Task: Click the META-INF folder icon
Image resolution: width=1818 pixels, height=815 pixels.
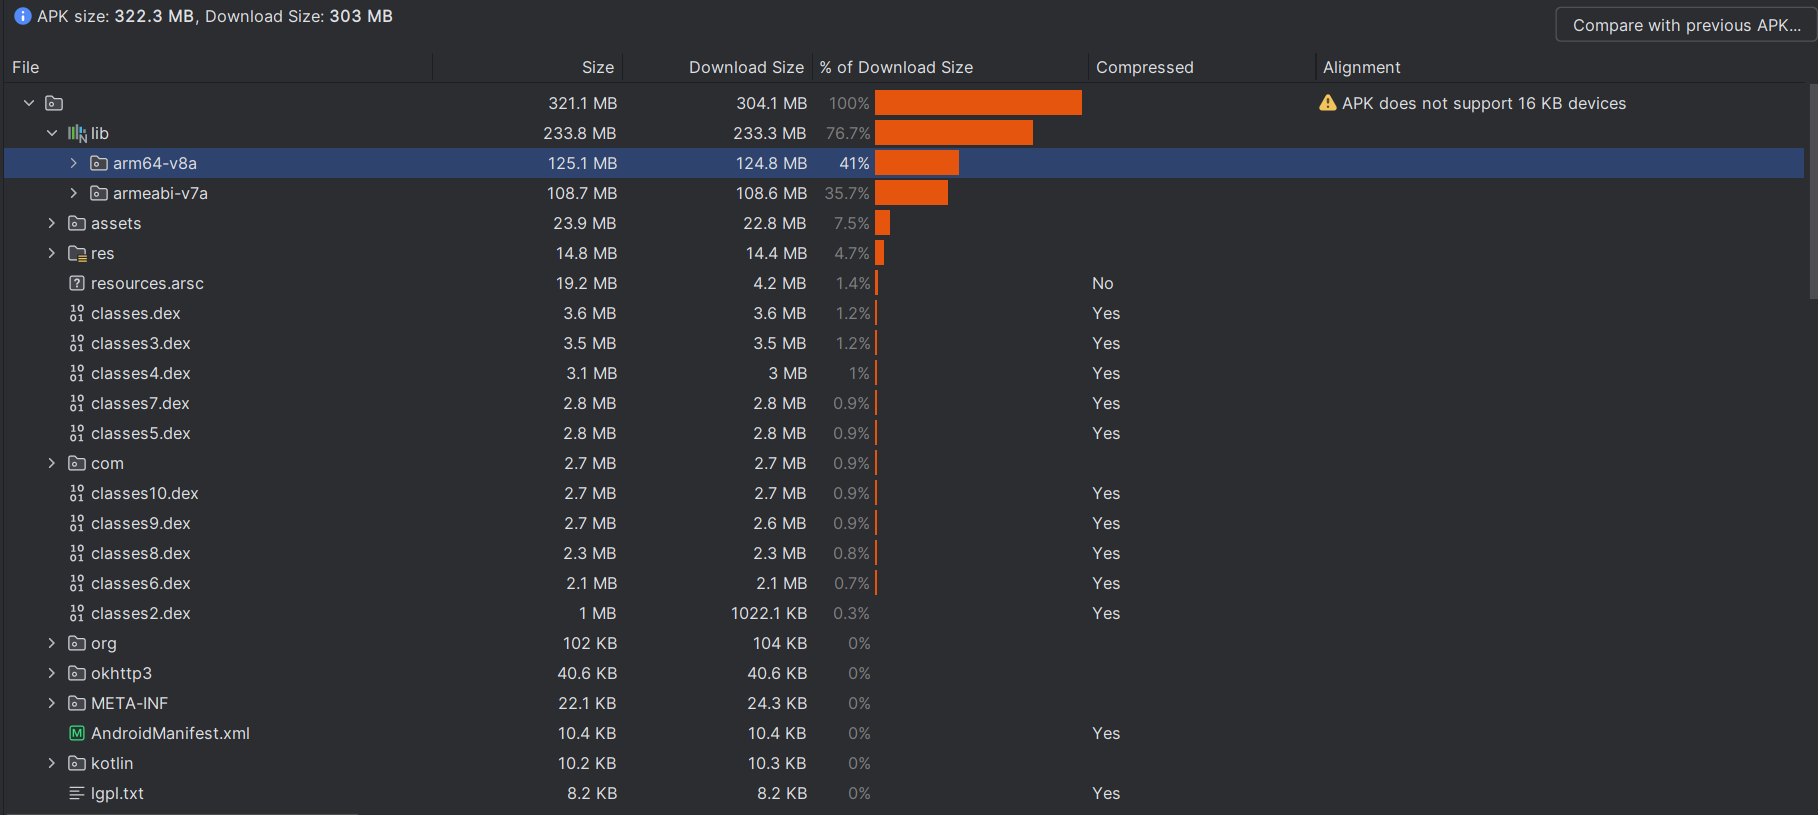Action: [77, 703]
